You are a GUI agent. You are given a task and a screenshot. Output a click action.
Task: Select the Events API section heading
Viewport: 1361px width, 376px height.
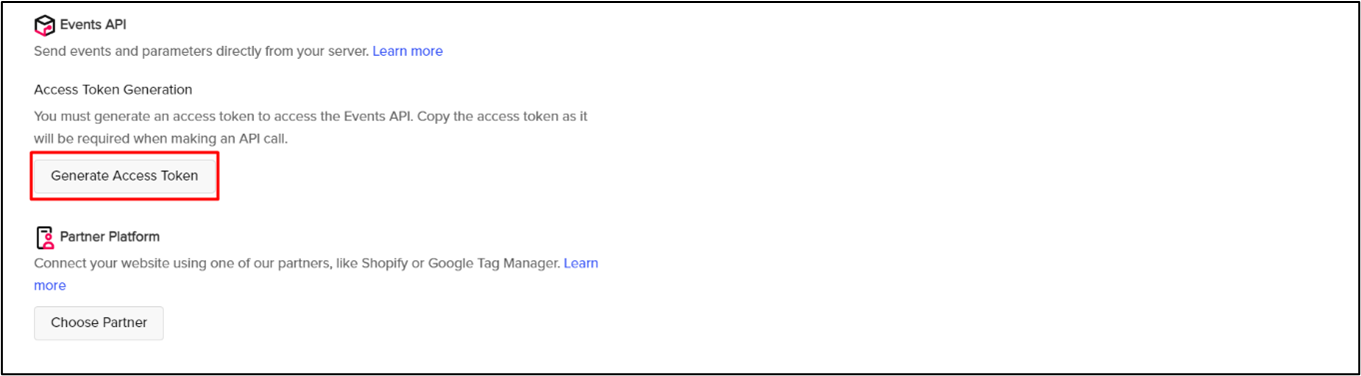coord(93,24)
